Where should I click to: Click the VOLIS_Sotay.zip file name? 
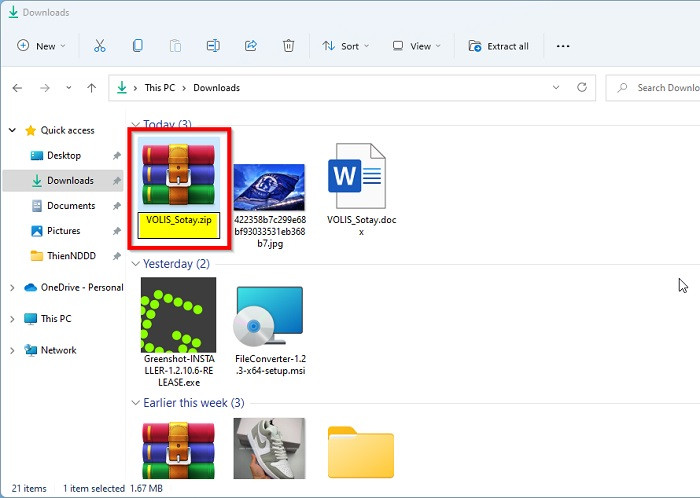(x=179, y=220)
